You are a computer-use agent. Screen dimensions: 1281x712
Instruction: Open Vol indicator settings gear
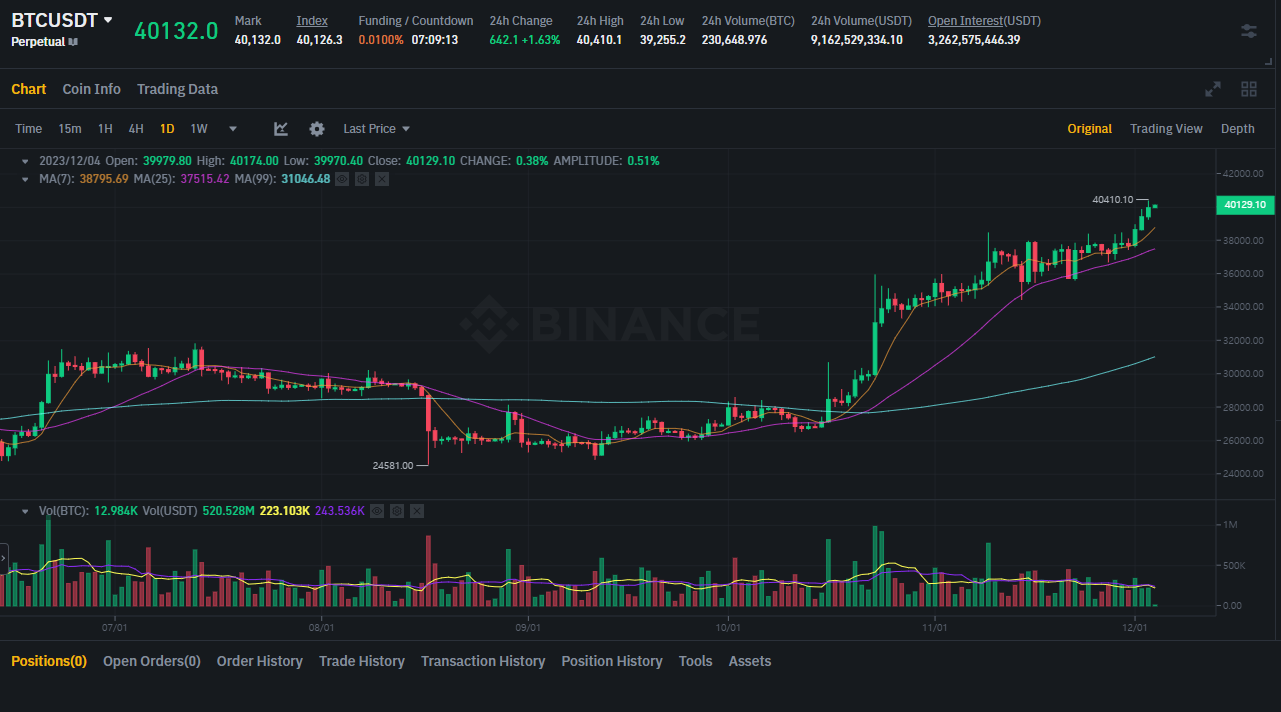tap(397, 511)
